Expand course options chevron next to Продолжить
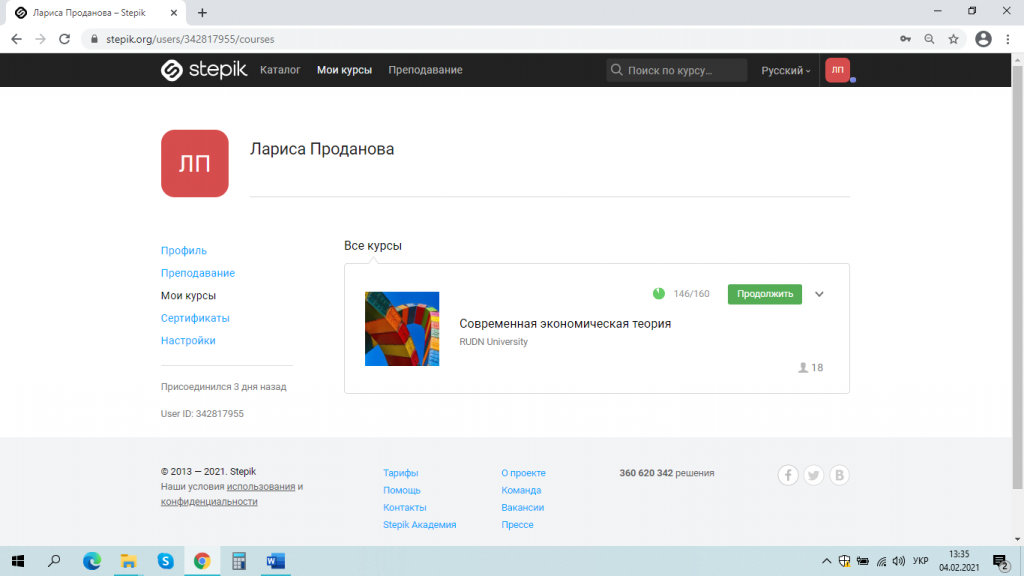Viewport: 1024px width, 576px height. click(x=819, y=294)
